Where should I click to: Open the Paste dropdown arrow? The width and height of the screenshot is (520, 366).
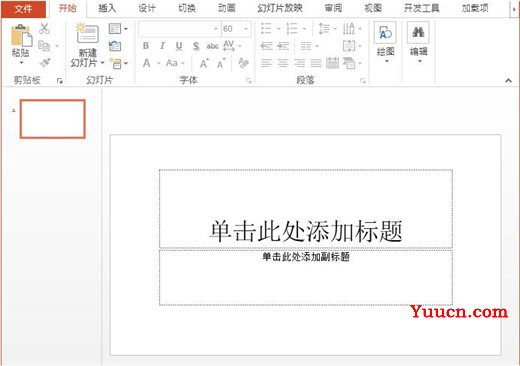[x=21, y=63]
